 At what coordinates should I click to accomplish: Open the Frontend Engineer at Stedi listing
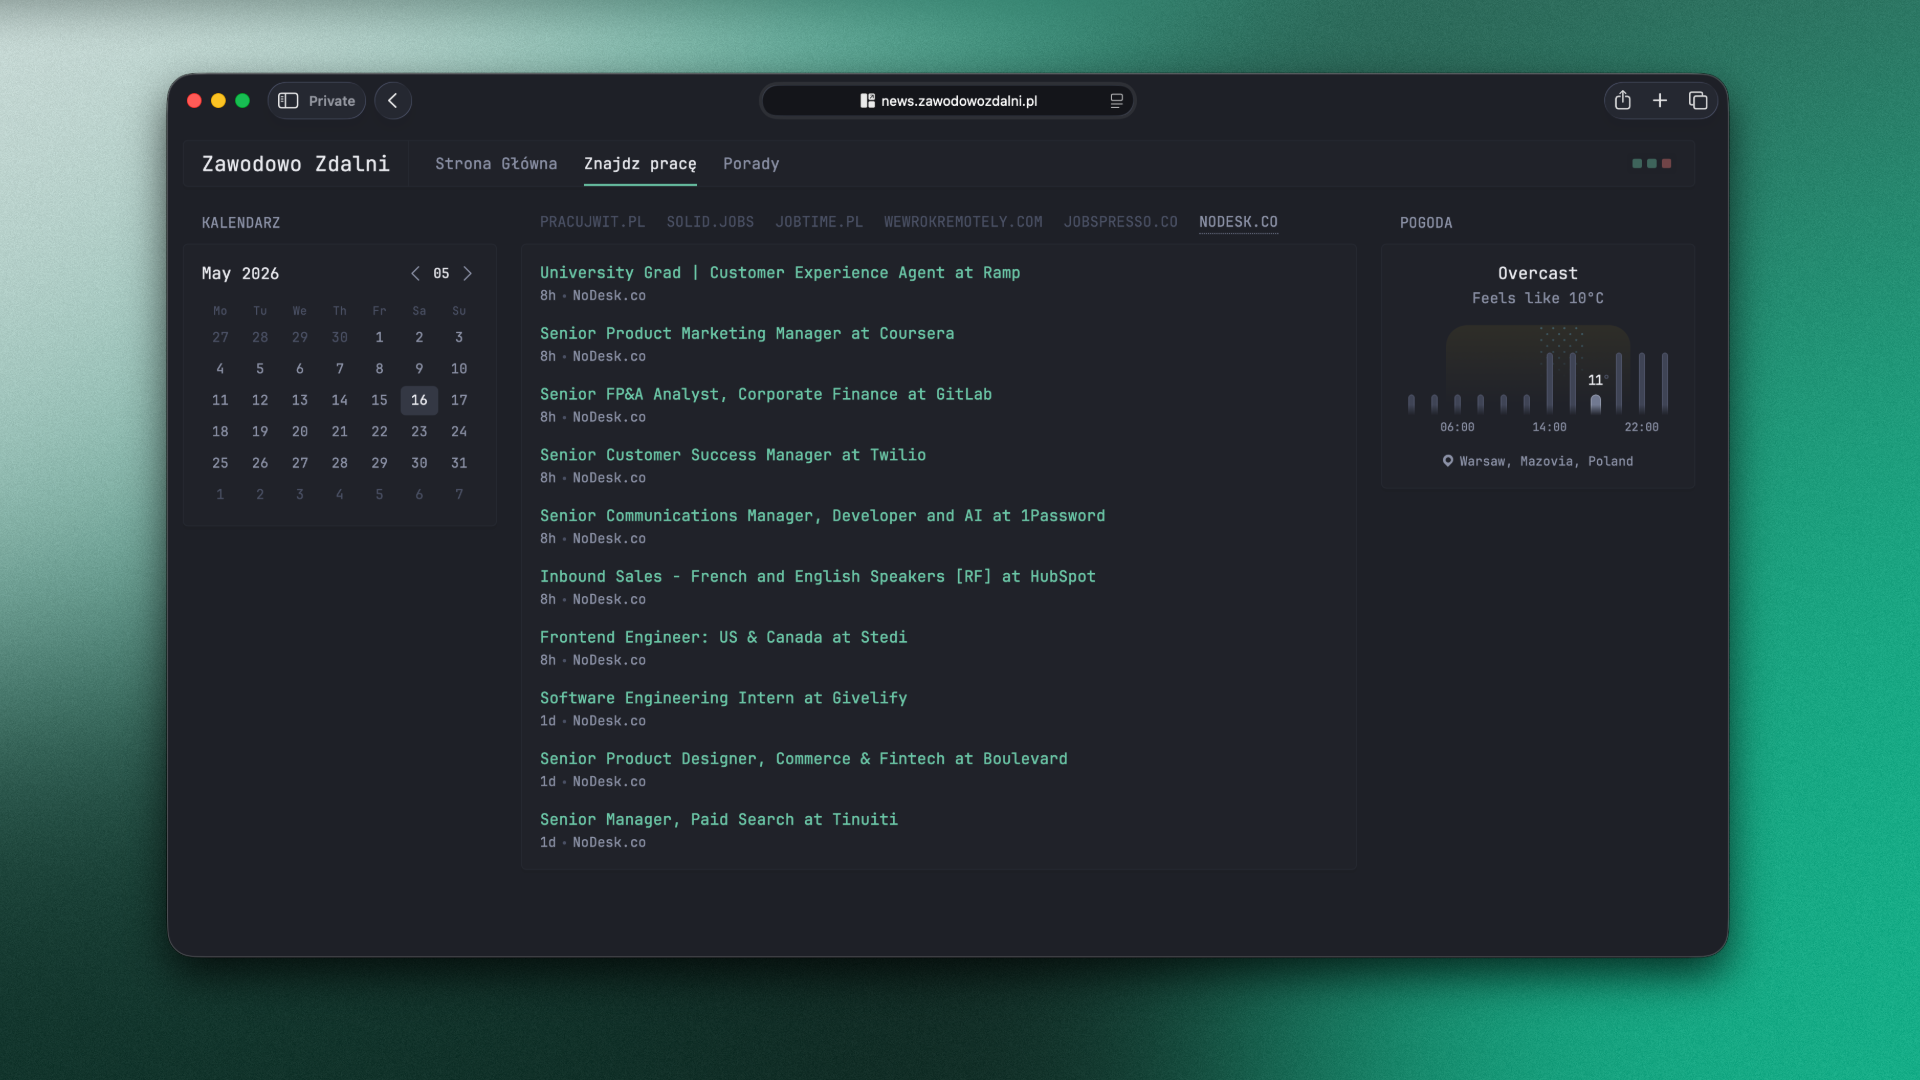pyautogui.click(x=723, y=638)
